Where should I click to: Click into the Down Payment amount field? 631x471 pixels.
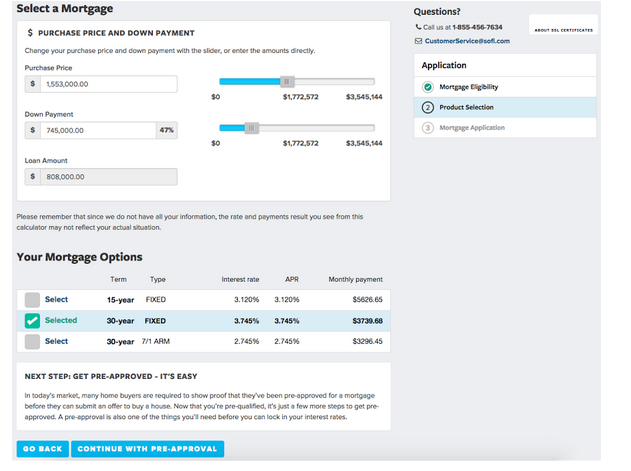[98, 130]
